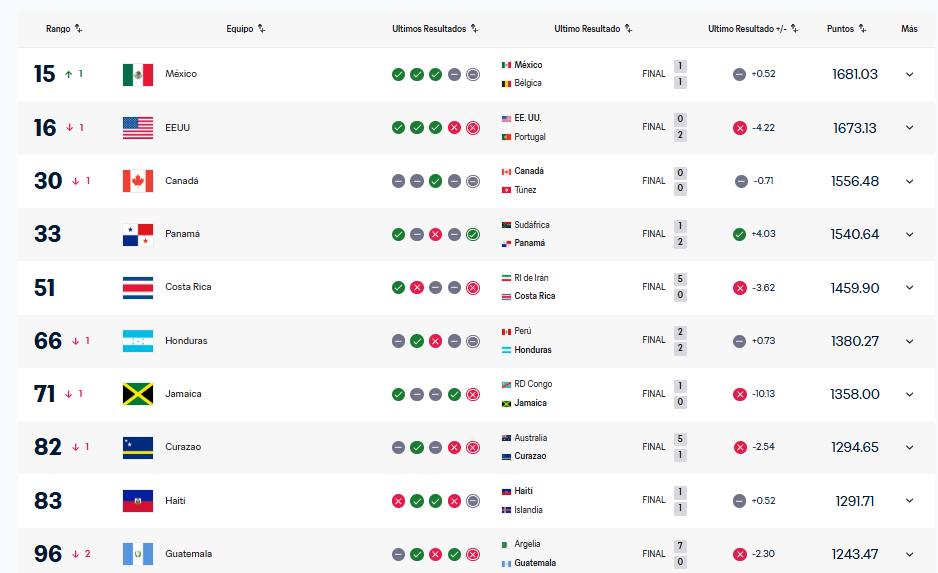Click the Costa Rica flag icon
Image resolution: width=938 pixels, height=573 pixels.
click(137, 287)
